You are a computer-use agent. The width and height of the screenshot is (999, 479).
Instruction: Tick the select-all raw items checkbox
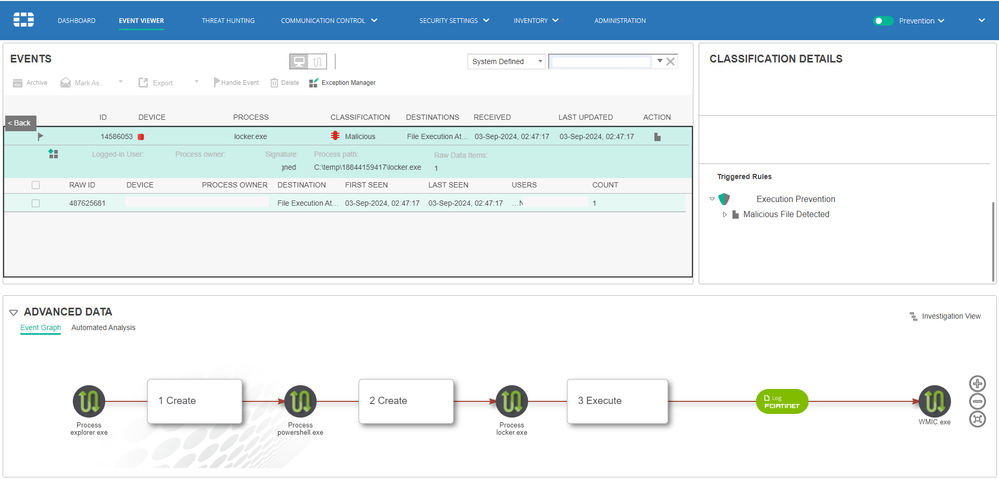click(36, 185)
